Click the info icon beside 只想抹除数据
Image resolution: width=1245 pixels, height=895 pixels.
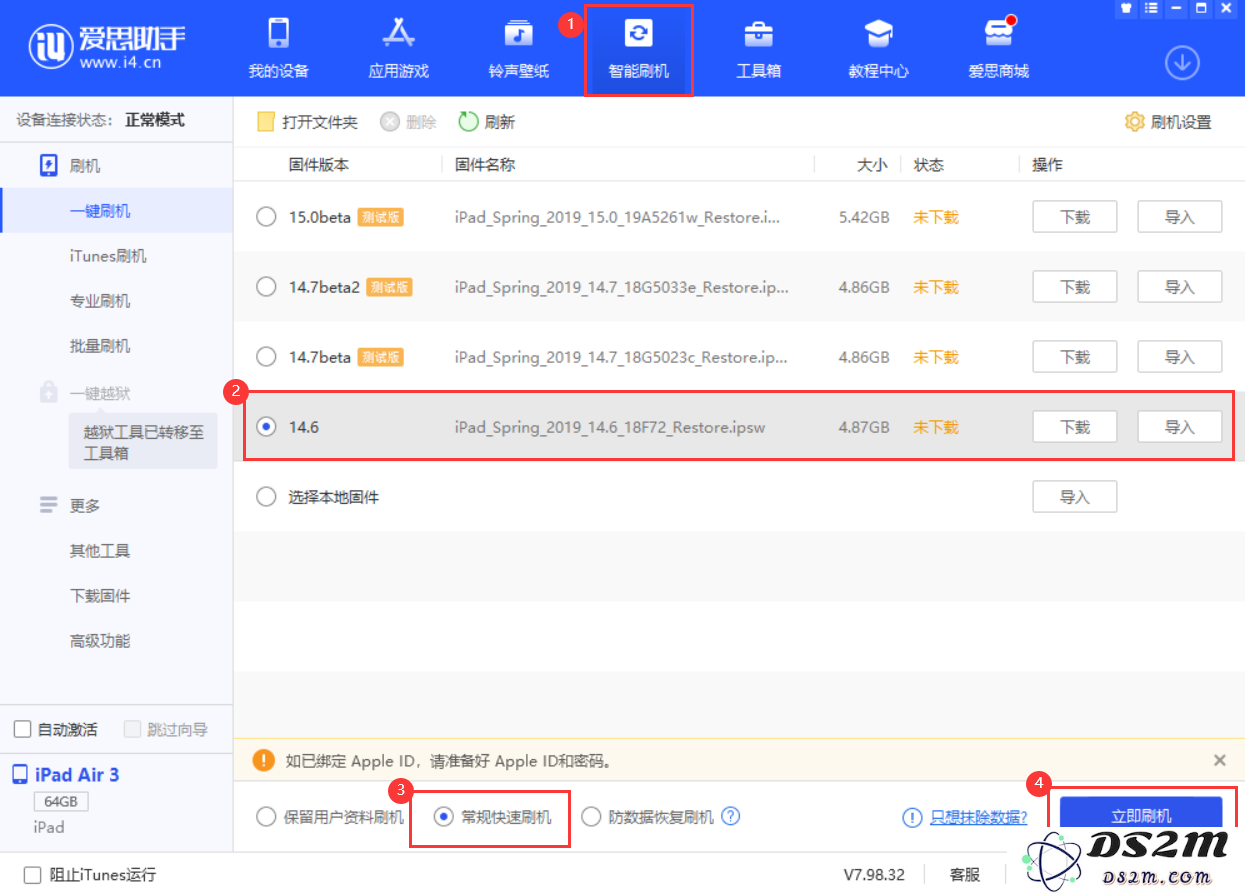tap(912, 817)
